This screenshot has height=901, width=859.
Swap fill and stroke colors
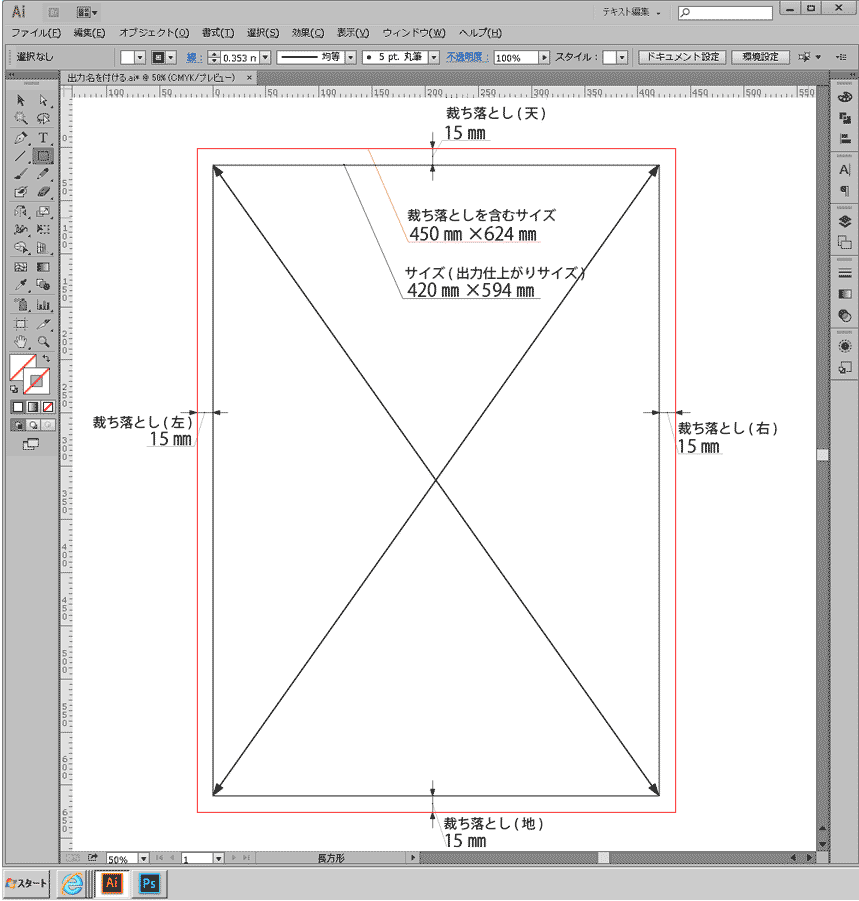(46, 358)
